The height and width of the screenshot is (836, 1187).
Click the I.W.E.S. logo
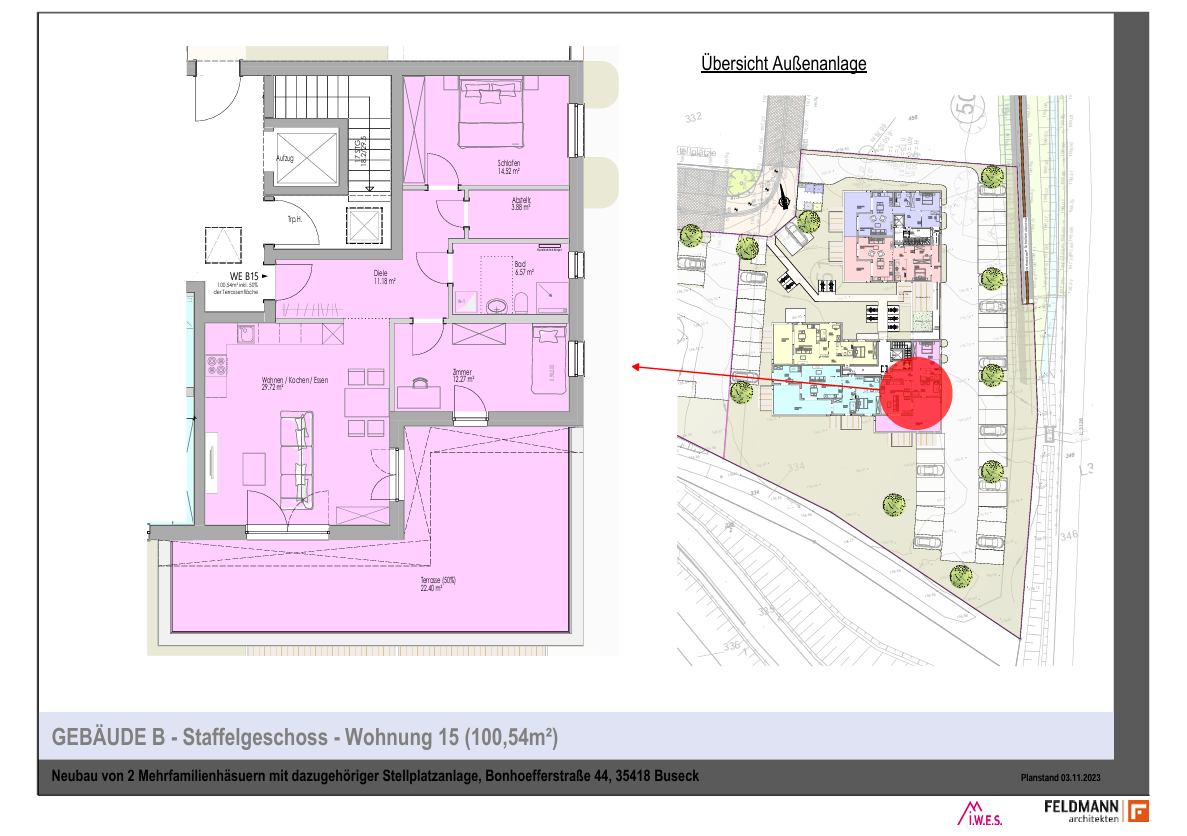980,813
